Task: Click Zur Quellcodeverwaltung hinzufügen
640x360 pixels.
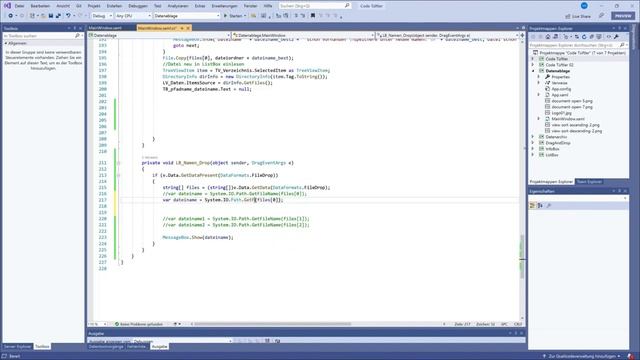Action: pyautogui.click(x=582, y=356)
